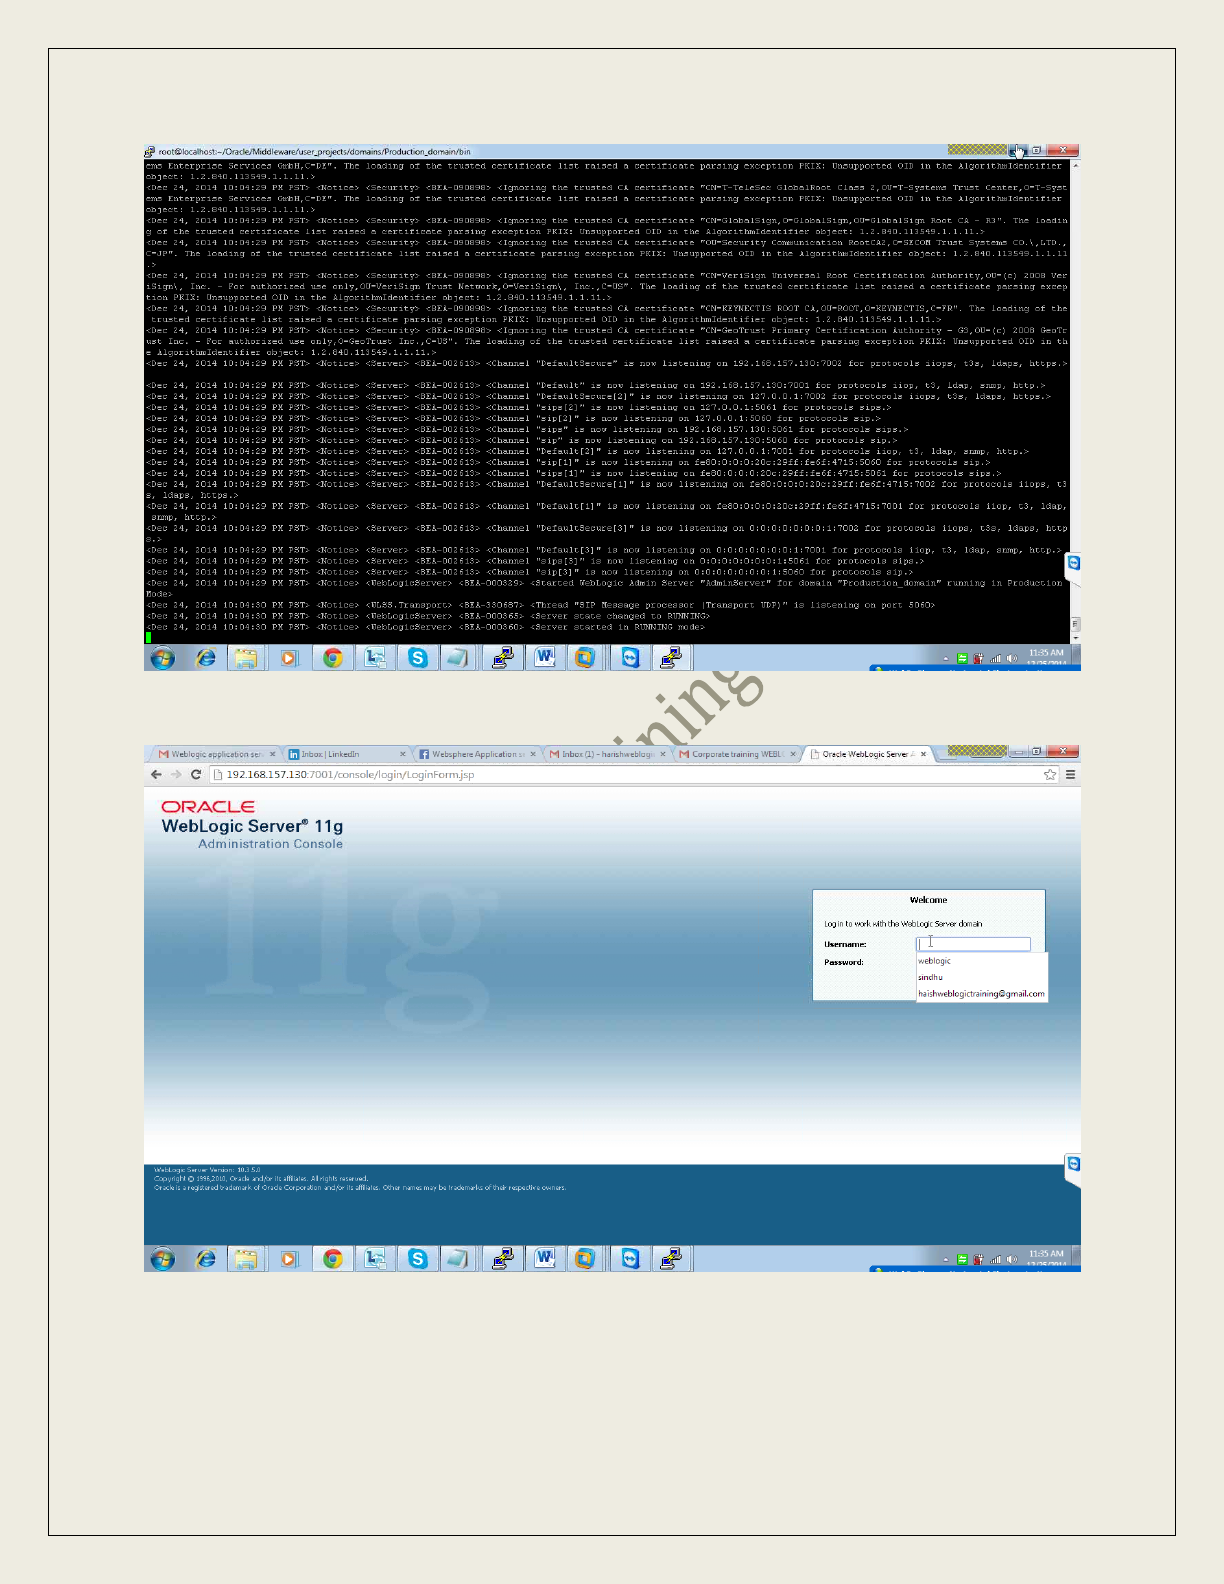Click the Skype taskbar icon under the browser window
Viewport: 1224px width, 1584px height.
(418, 1258)
